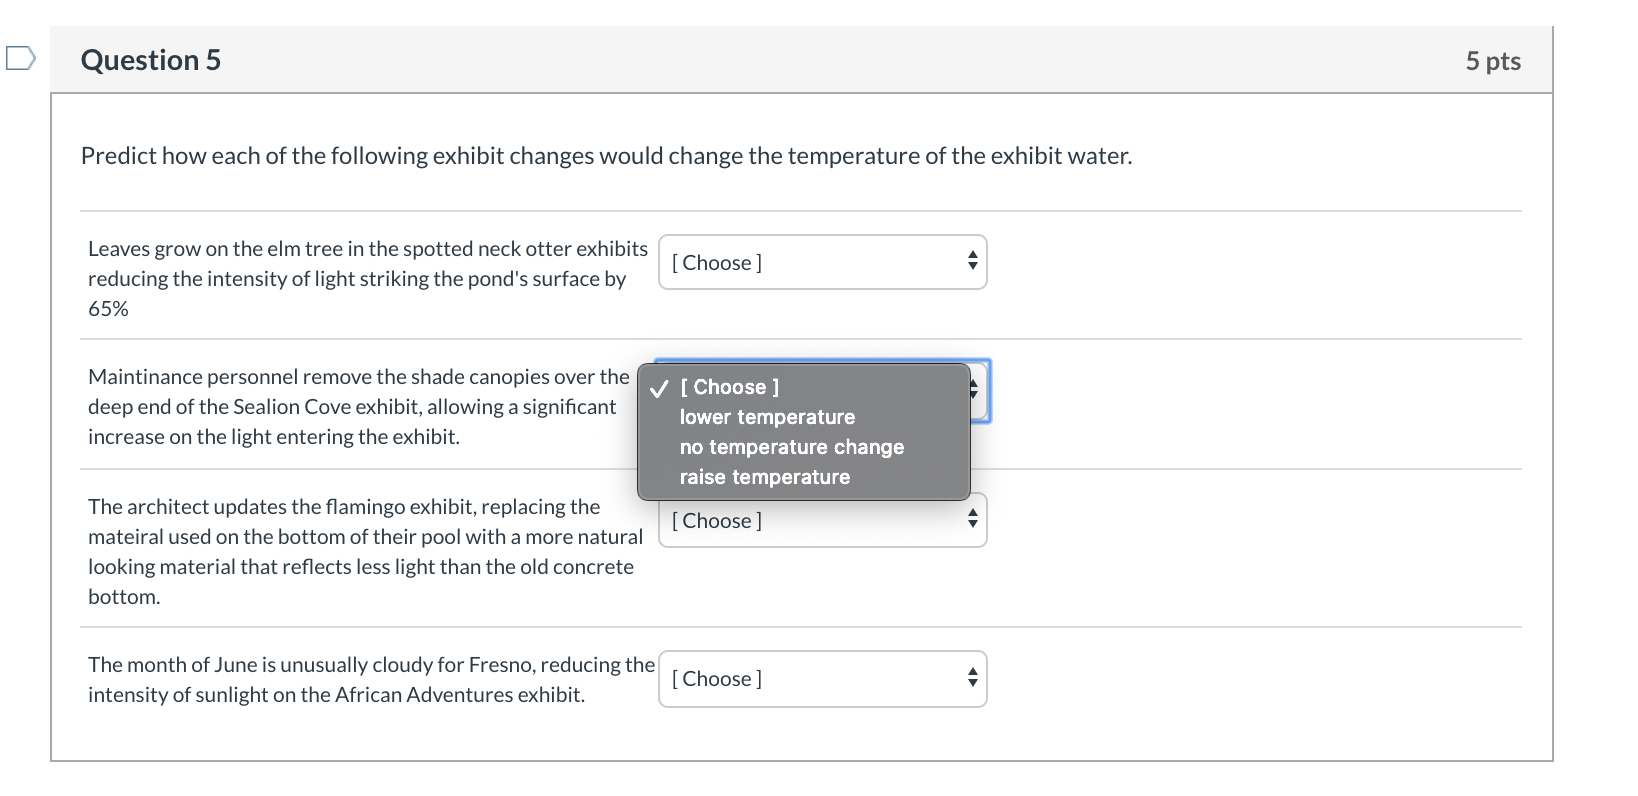Viewport: 1638px width, 796px height.
Task: Pick "raise temperature" from the open list
Action: [x=764, y=477]
